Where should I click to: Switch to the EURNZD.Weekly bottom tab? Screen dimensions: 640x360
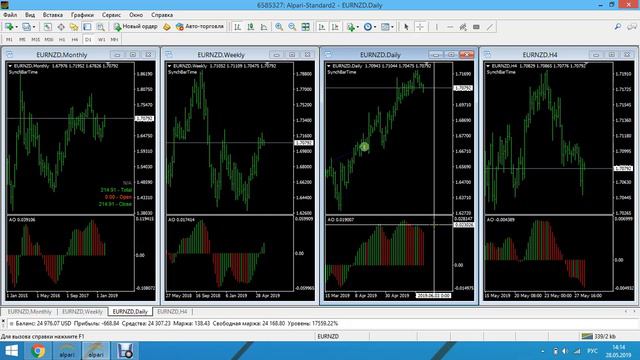(82, 311)
